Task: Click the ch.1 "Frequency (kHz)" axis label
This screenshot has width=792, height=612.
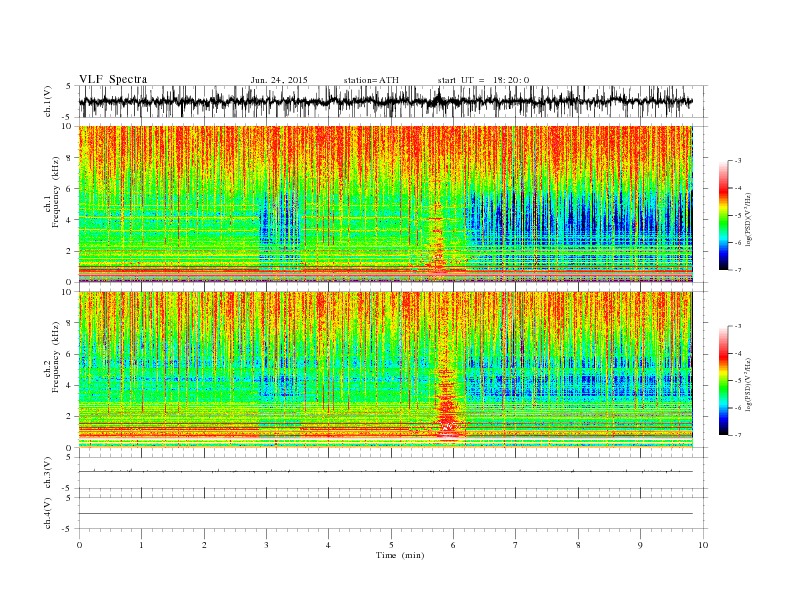Action: click(55, 192)
